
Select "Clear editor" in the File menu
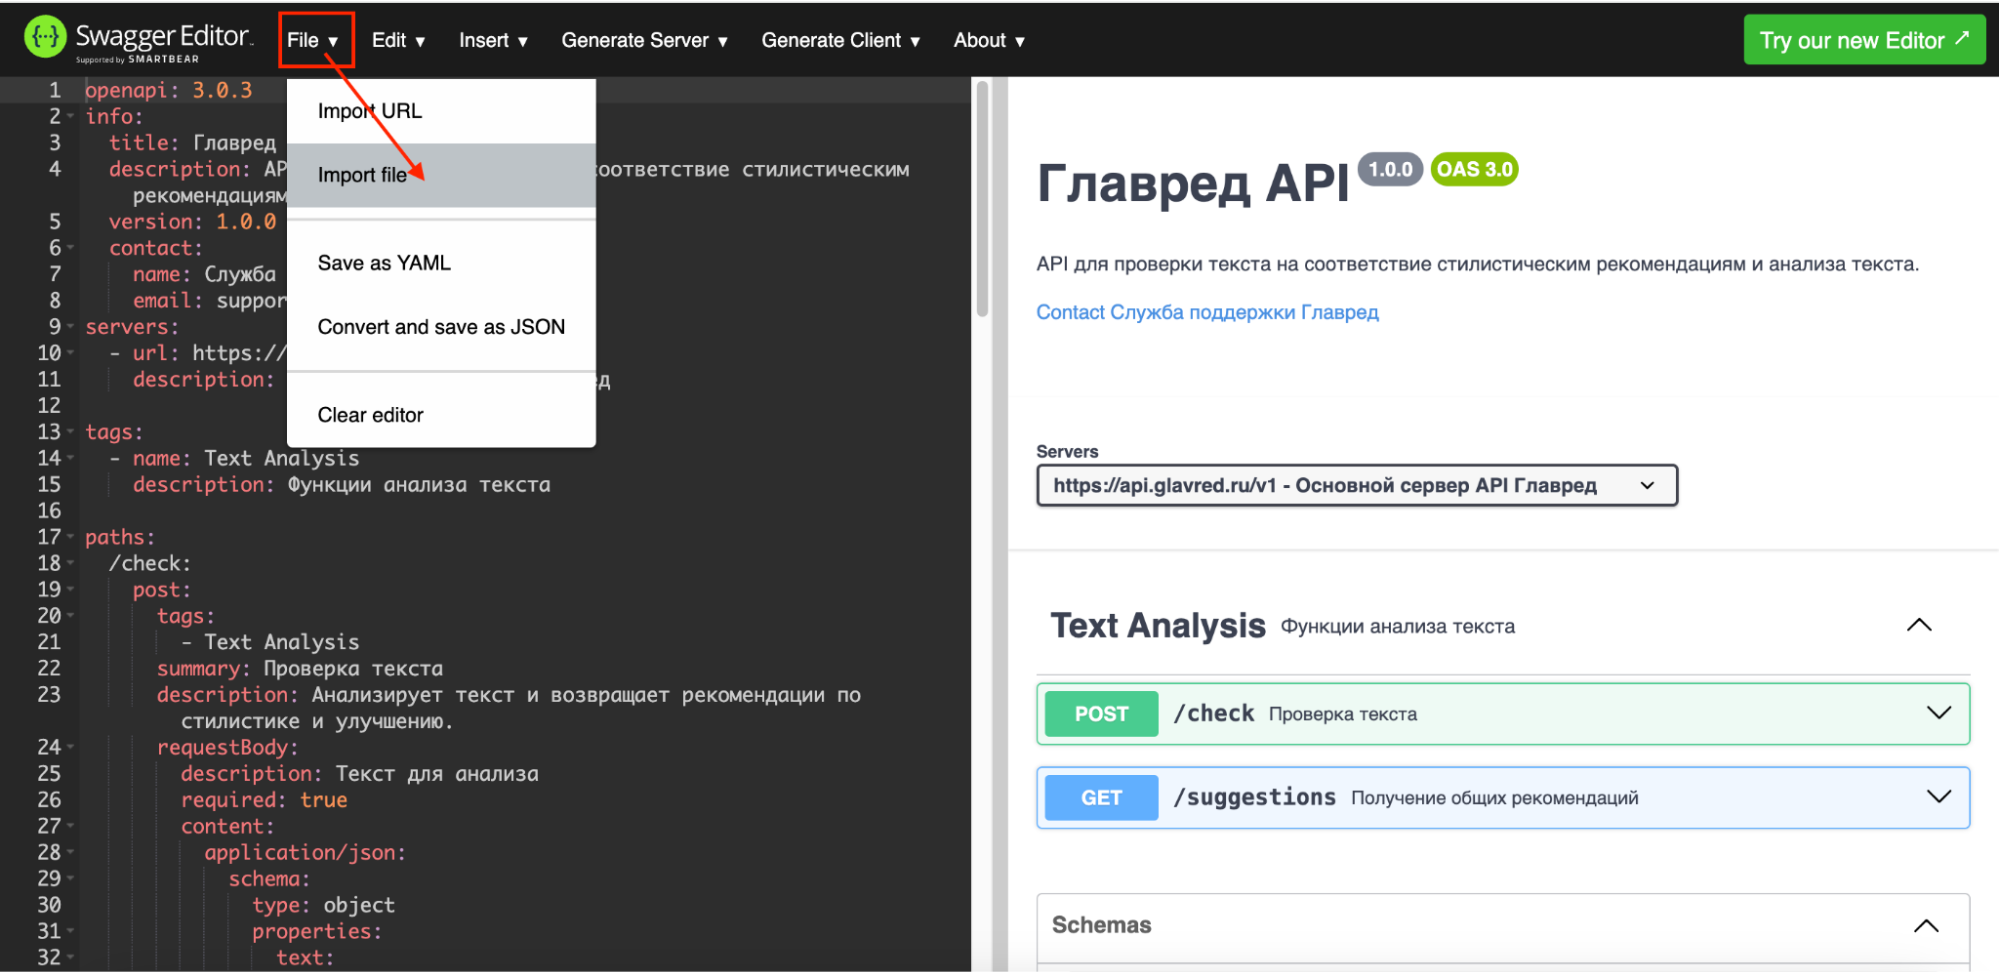click(x=370, y=414)
